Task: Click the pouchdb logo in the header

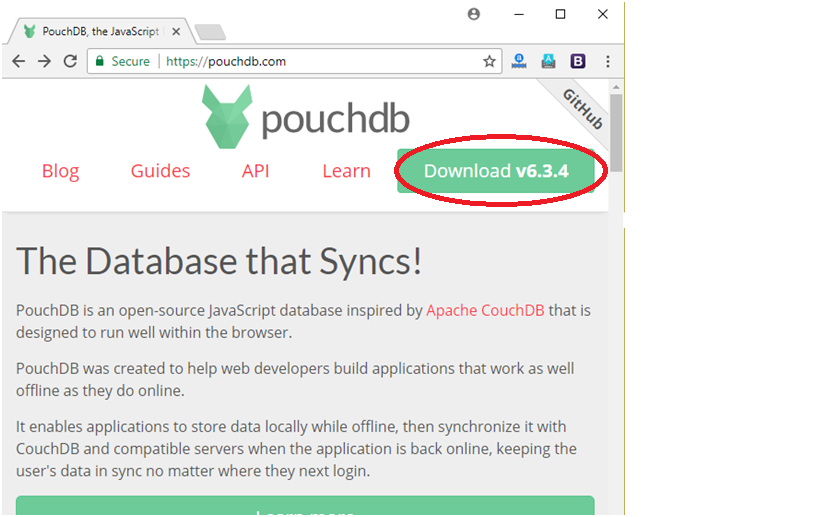Action: pos(306,118)
